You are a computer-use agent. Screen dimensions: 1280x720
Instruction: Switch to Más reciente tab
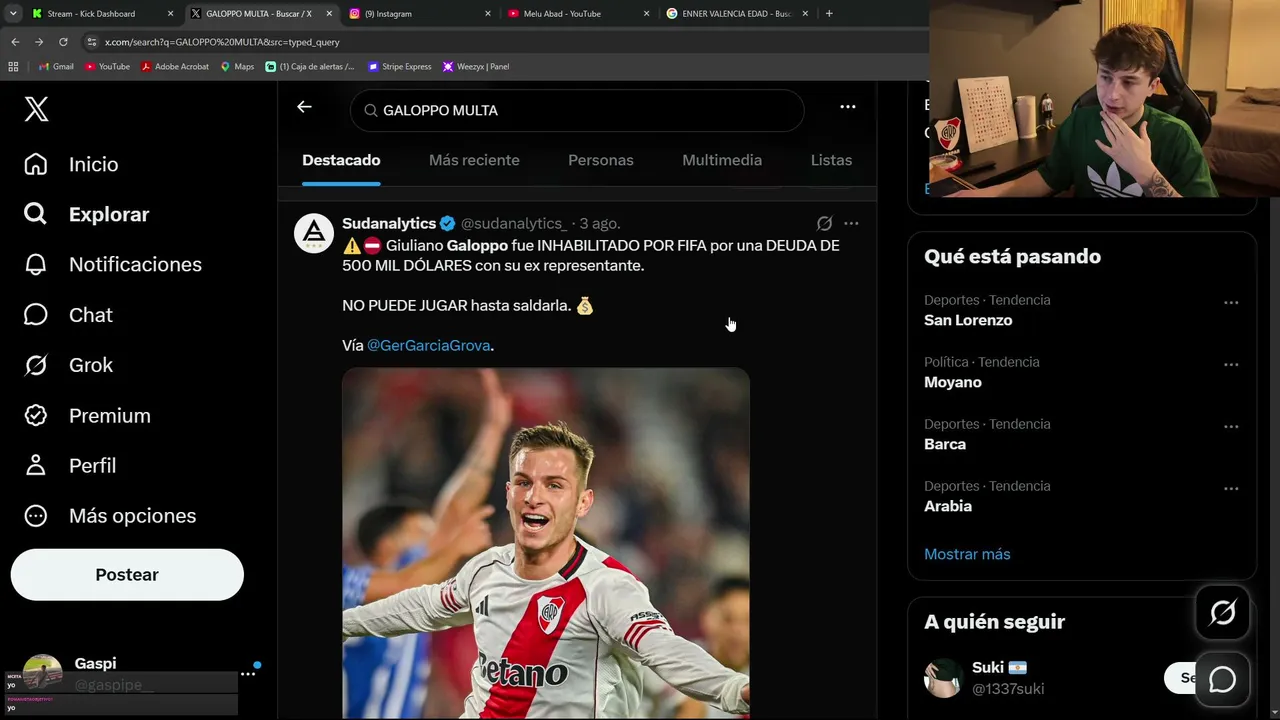tap(474, 160)
